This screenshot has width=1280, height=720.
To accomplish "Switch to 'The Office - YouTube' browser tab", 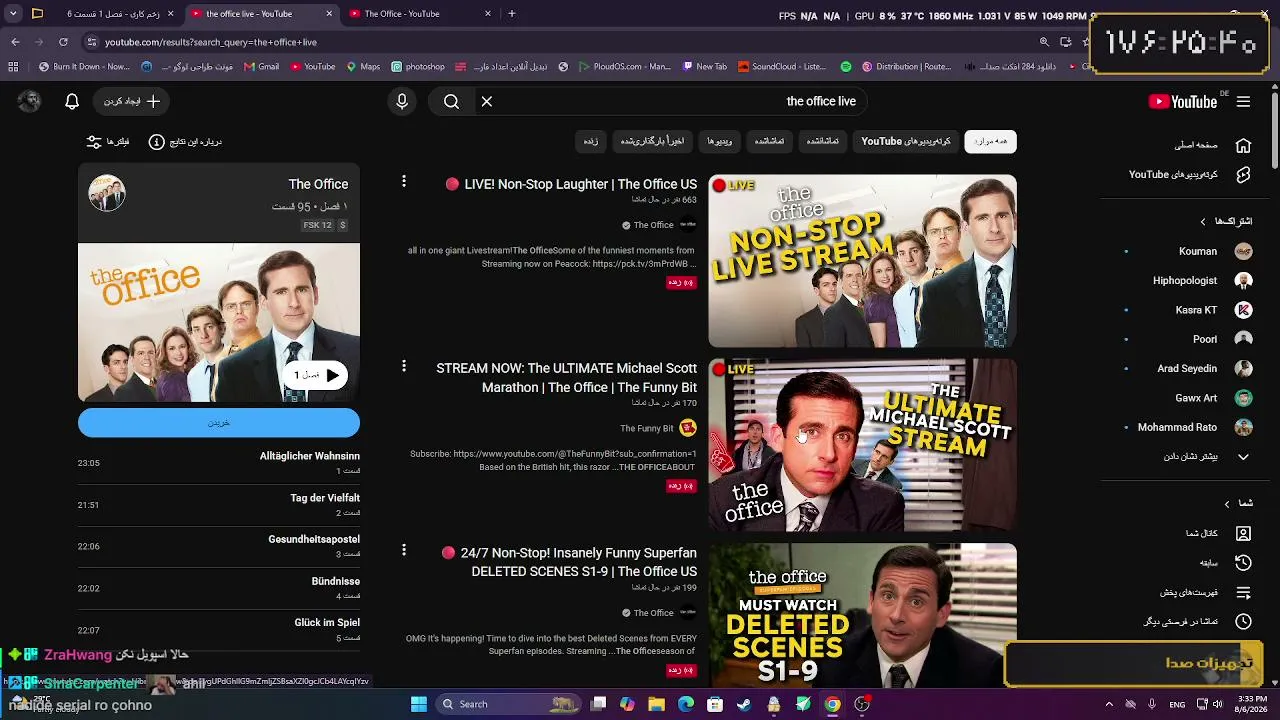I will [x=419, y=14].
